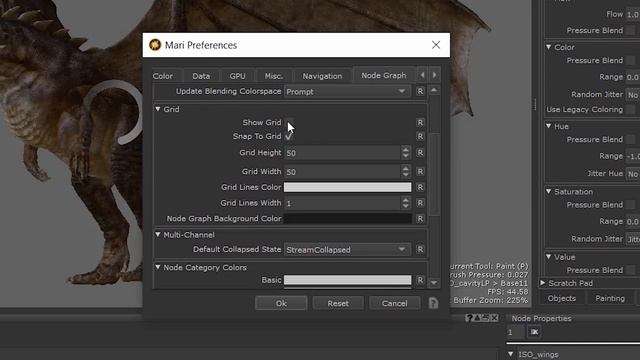This screenshot has width=640, height=360.
Task: Open the Grid Lines Color swatch
Action: pos(347,187)
